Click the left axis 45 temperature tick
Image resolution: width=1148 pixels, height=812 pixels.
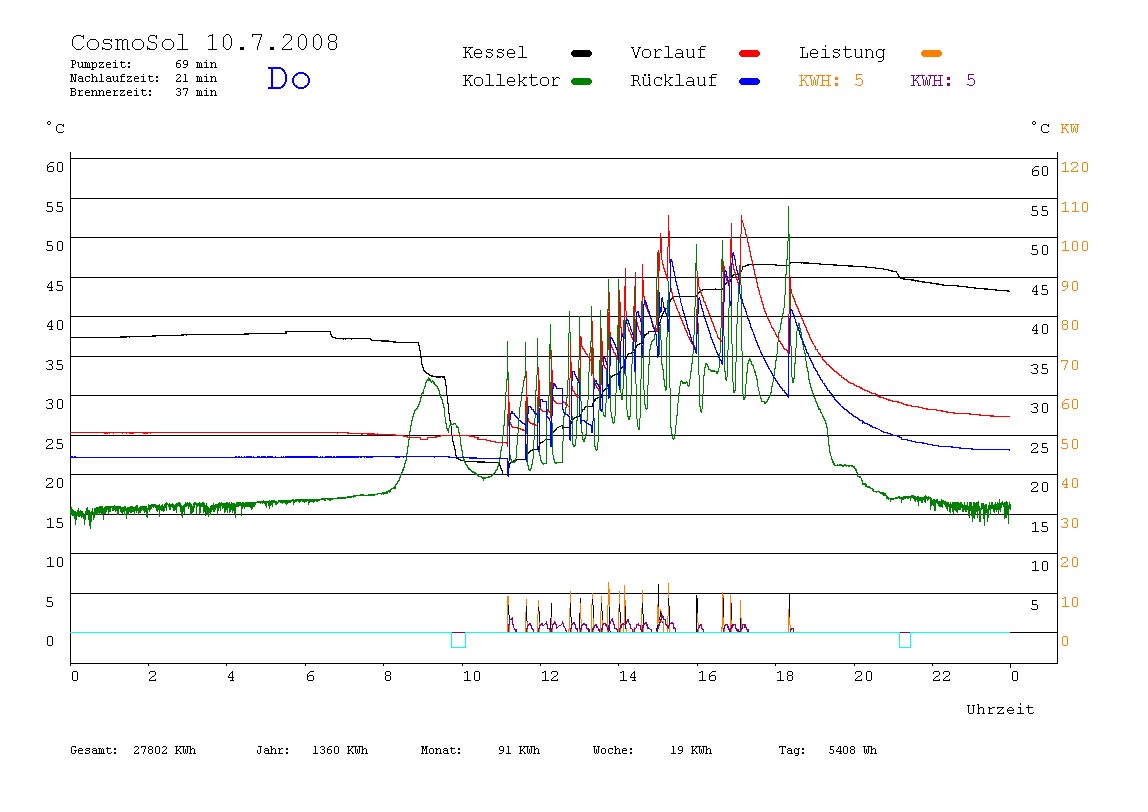[55, 286]
